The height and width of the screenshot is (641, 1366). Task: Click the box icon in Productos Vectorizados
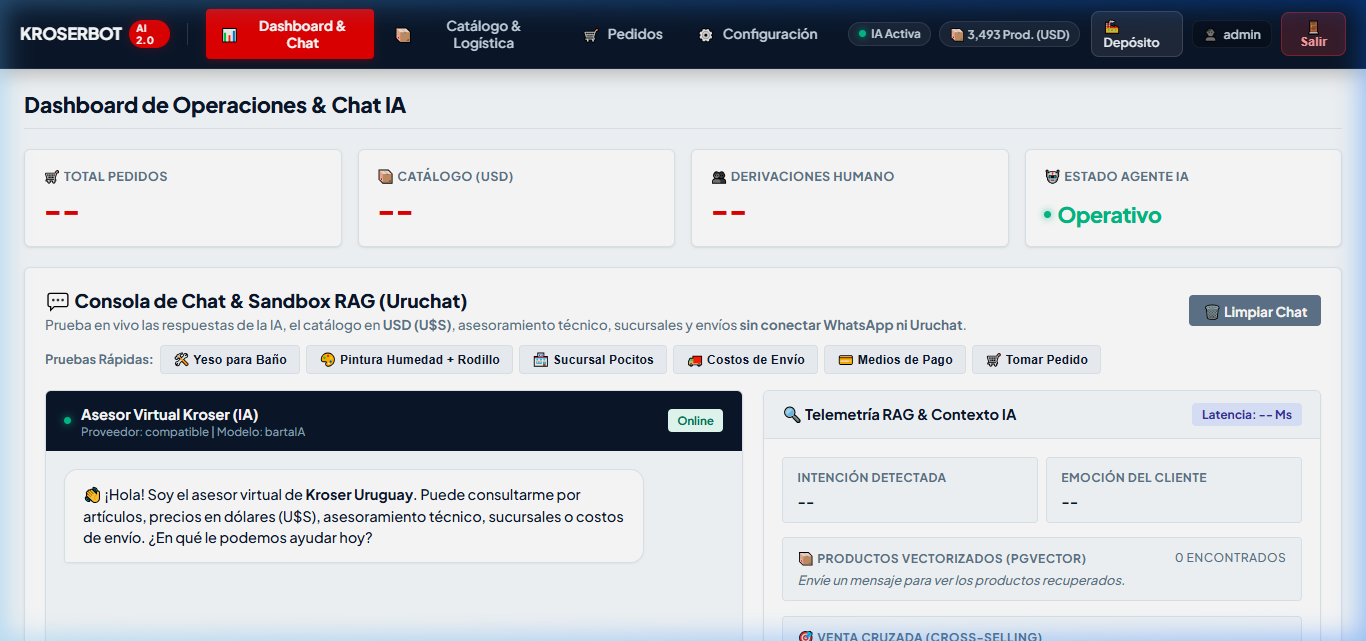pyautogui.click(x=805, y=559)
